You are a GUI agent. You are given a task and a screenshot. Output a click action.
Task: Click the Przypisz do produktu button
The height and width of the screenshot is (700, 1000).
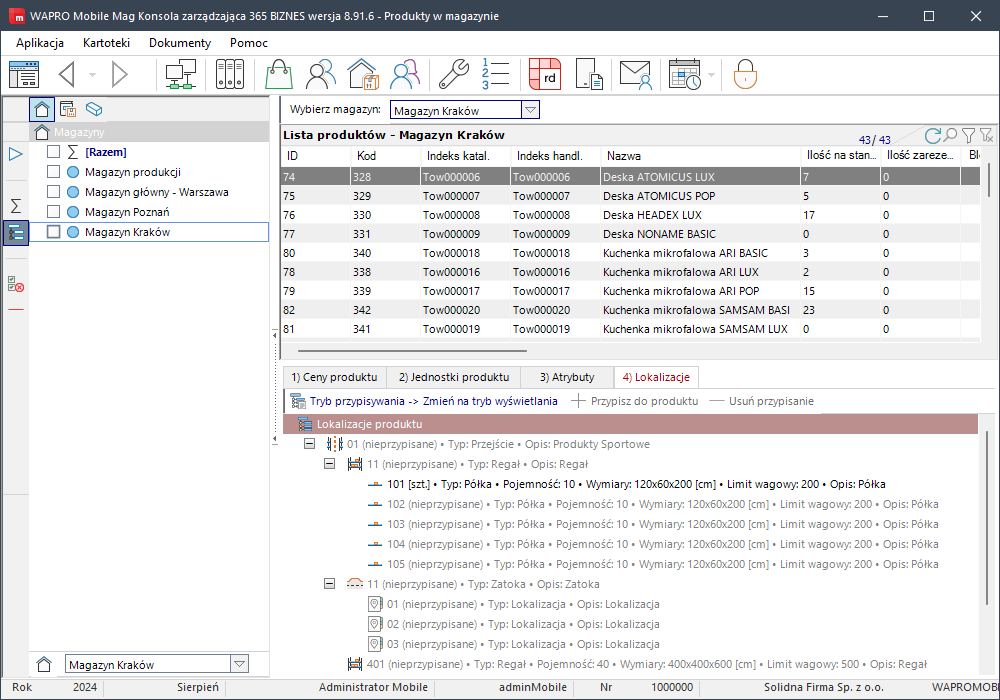(635, 401)
